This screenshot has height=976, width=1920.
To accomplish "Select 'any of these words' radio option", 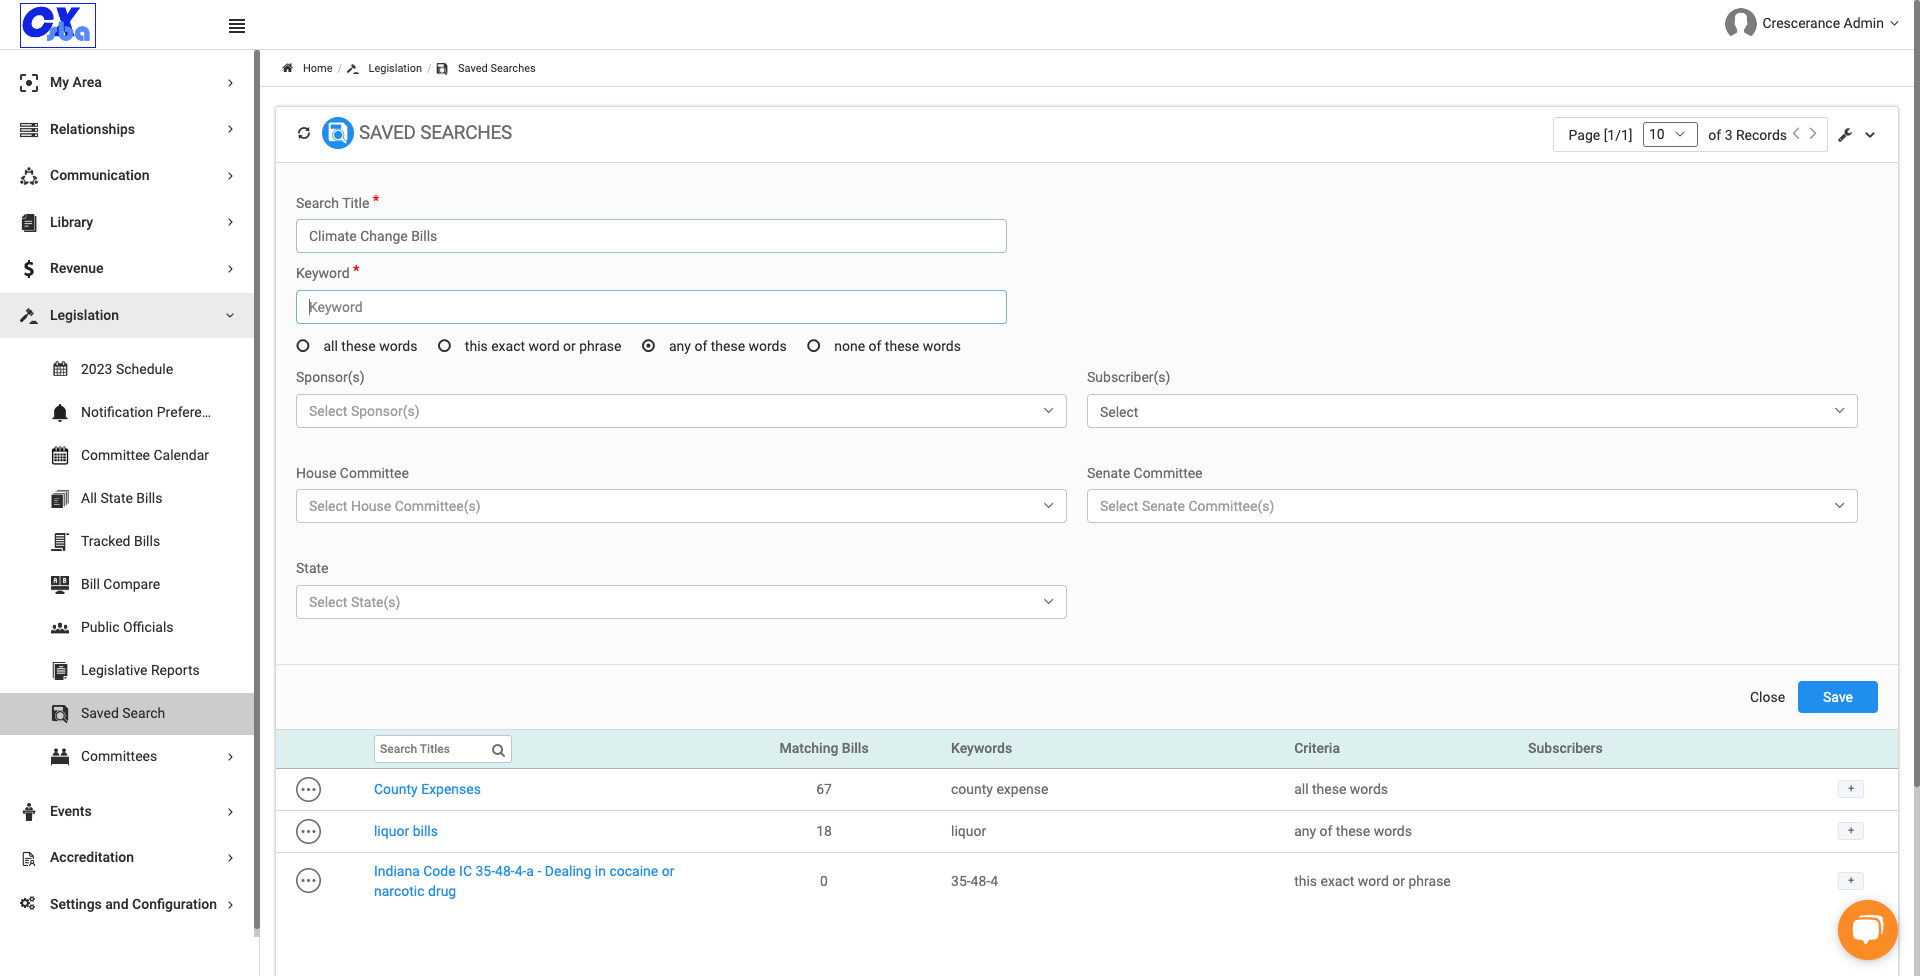I will tap(648, 346).
